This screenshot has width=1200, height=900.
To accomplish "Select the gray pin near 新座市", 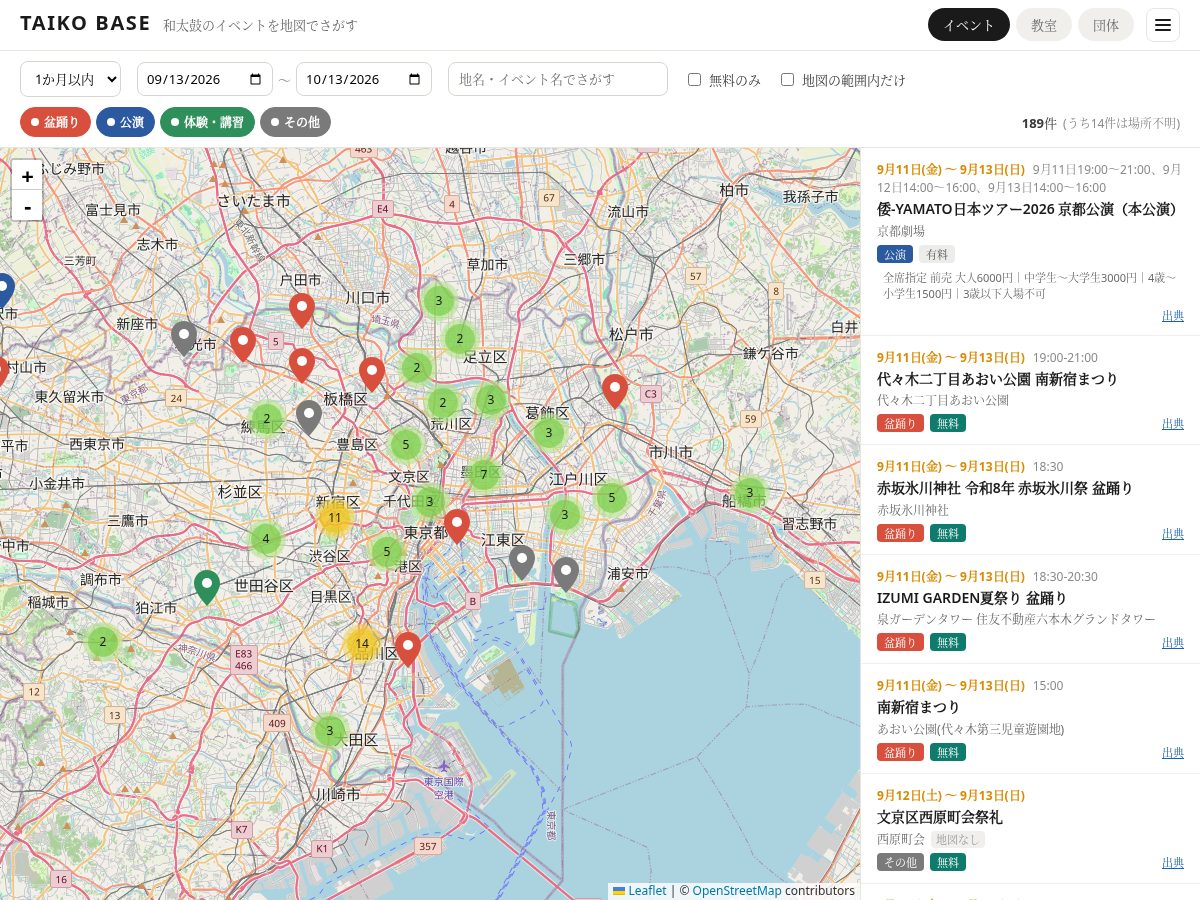I will pos(183,338).
